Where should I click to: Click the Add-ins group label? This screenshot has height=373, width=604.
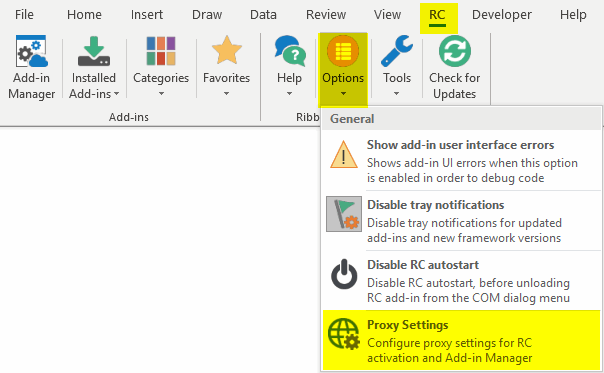[x=129, y=117]
